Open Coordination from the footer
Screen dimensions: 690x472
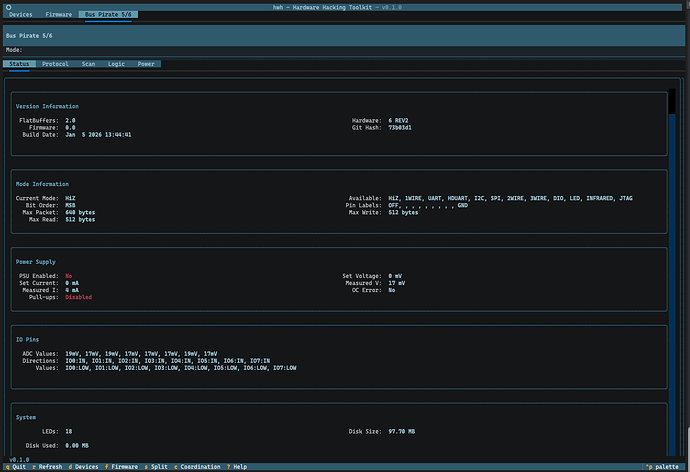pos(200,466)
